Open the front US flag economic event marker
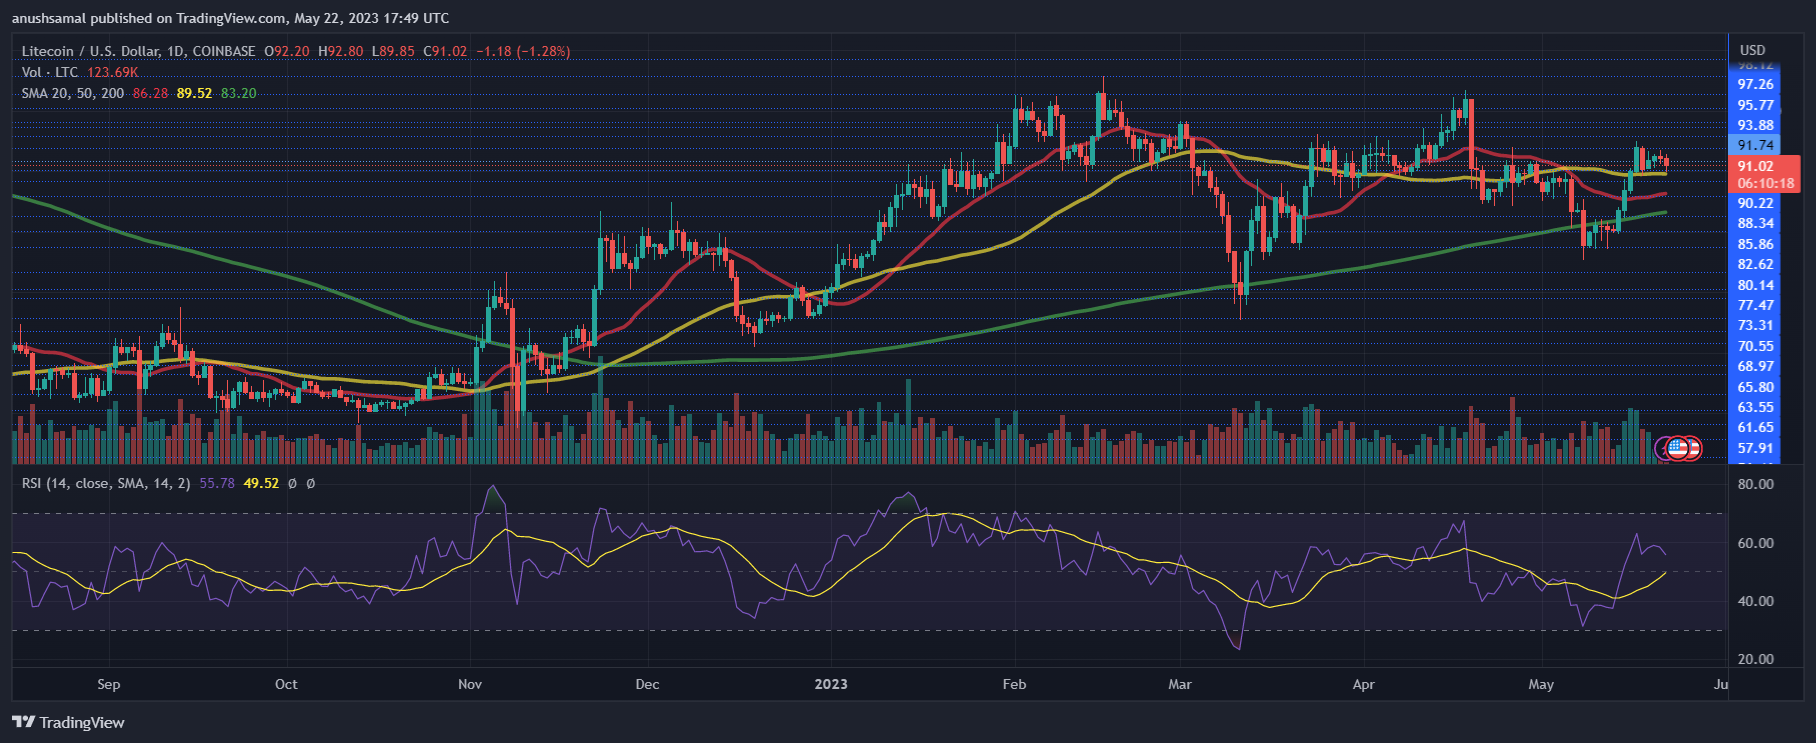The image size is (1816, 743). click(1678, 448)
